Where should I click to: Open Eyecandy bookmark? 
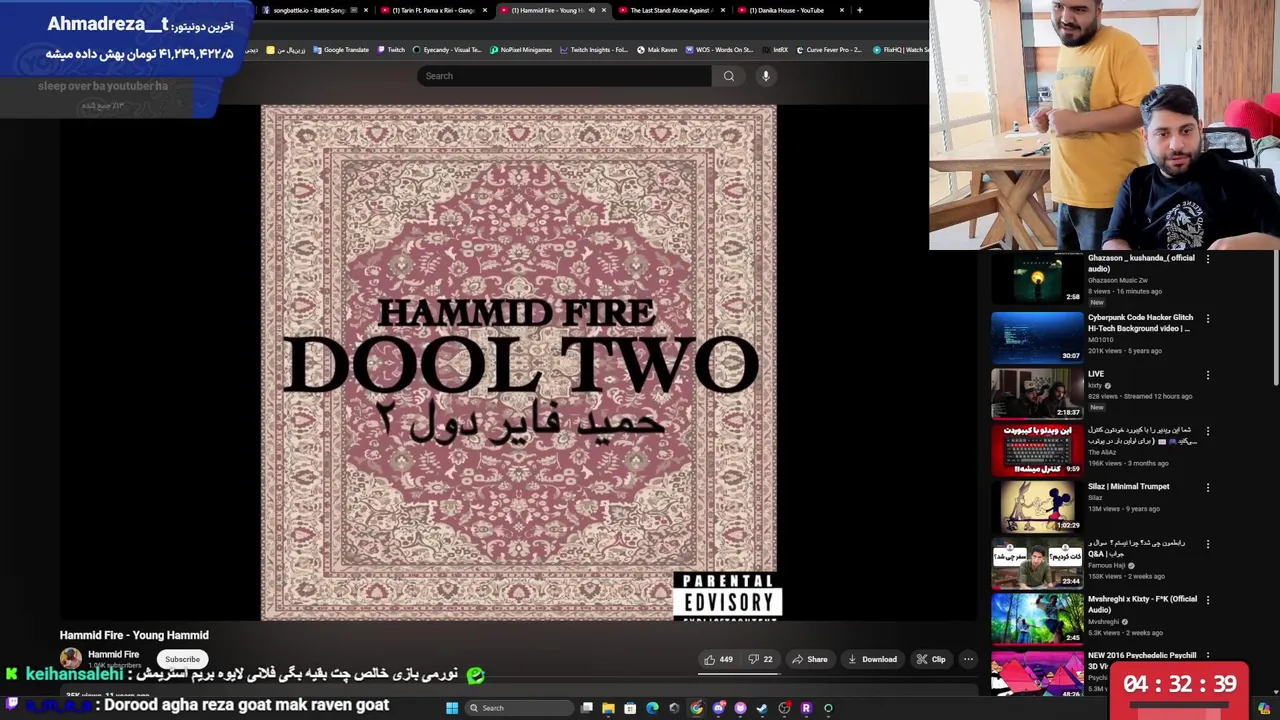coord(447,50)
